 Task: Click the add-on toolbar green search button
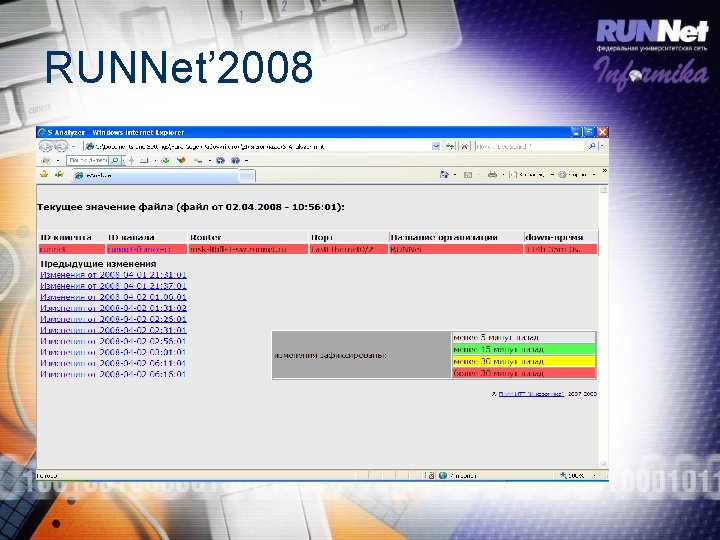pyautogui.click(x=115, y=160)
